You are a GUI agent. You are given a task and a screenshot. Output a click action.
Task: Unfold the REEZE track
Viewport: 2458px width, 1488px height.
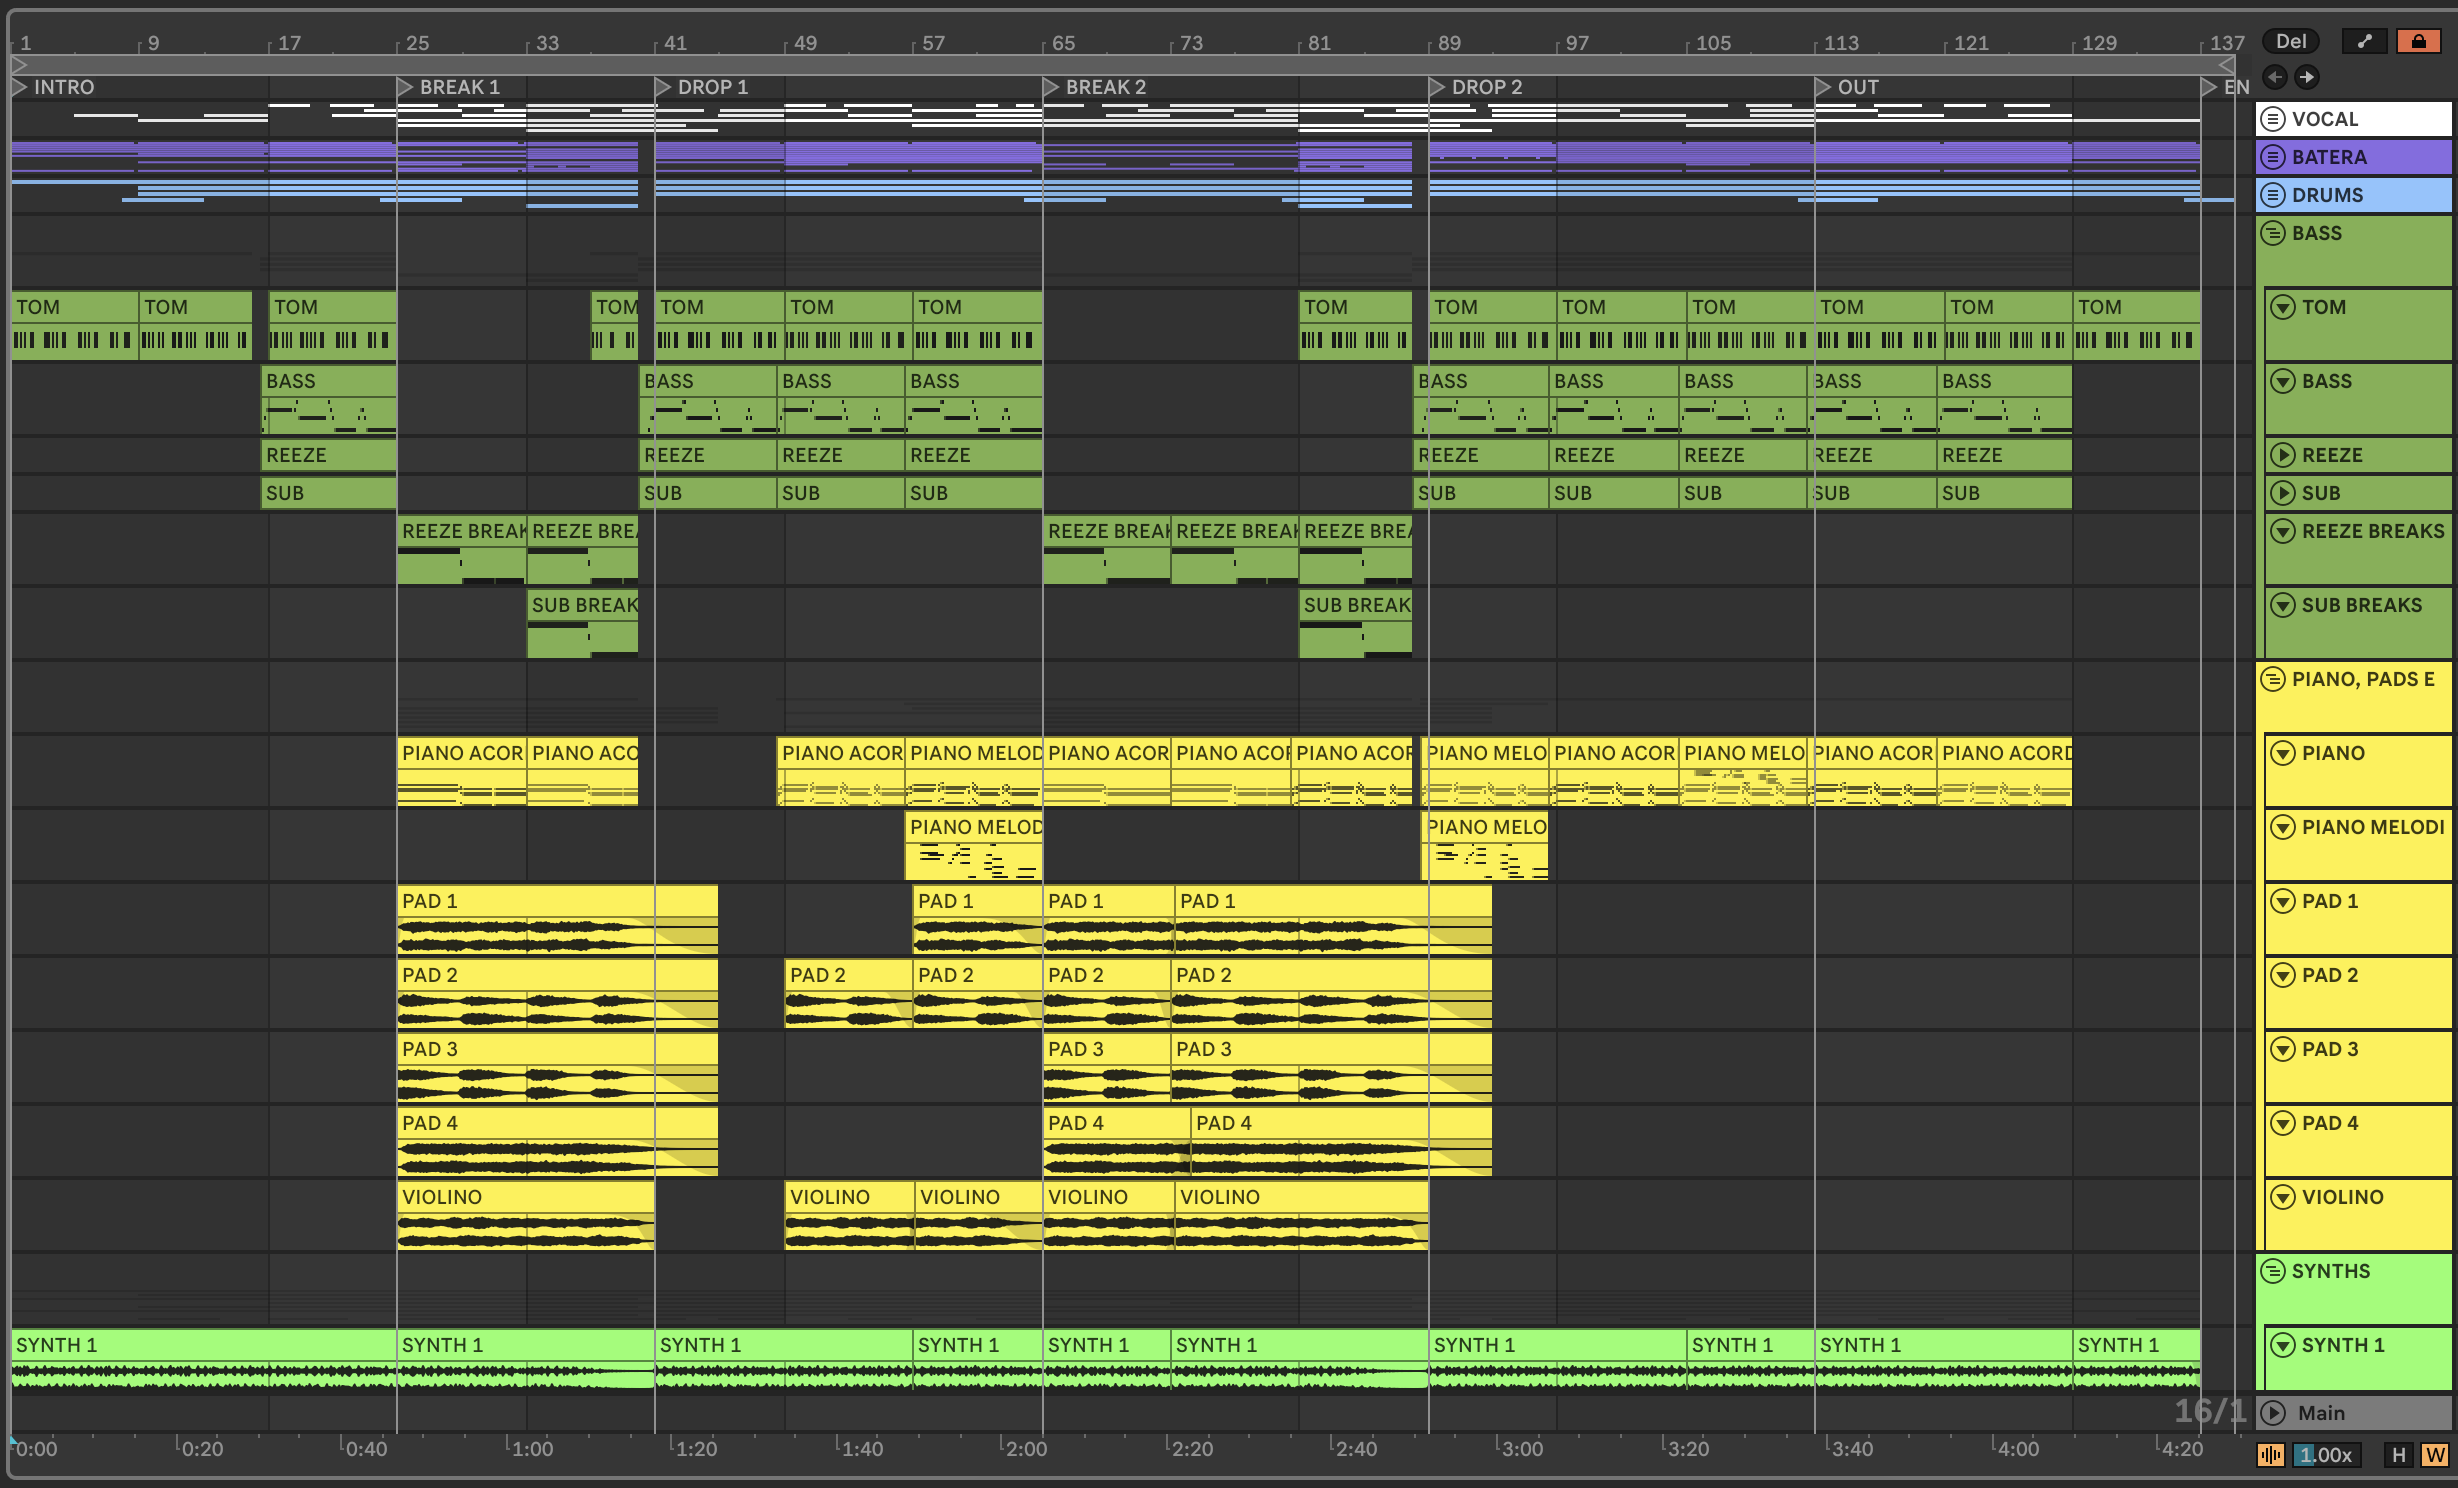(2283, 455)
